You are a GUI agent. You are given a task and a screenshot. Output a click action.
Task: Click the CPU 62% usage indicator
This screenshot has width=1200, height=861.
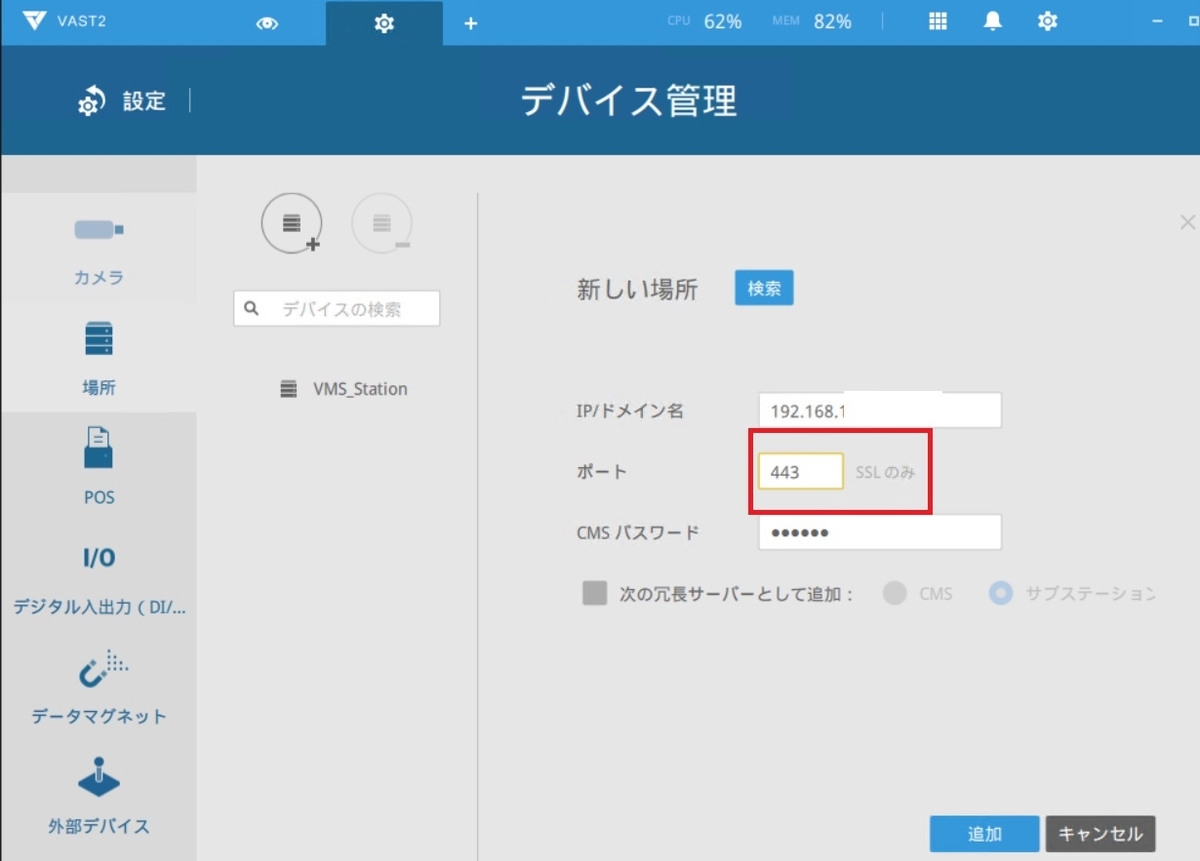tap(705, 21)
